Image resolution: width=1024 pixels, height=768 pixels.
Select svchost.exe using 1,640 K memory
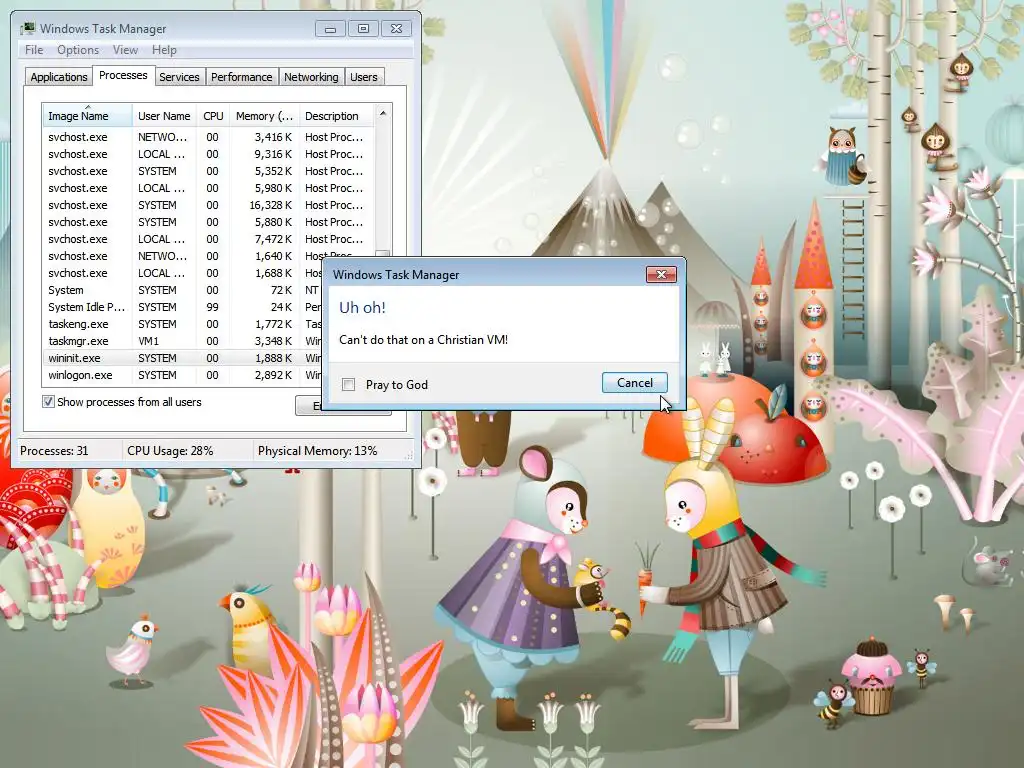coord(209,256)
